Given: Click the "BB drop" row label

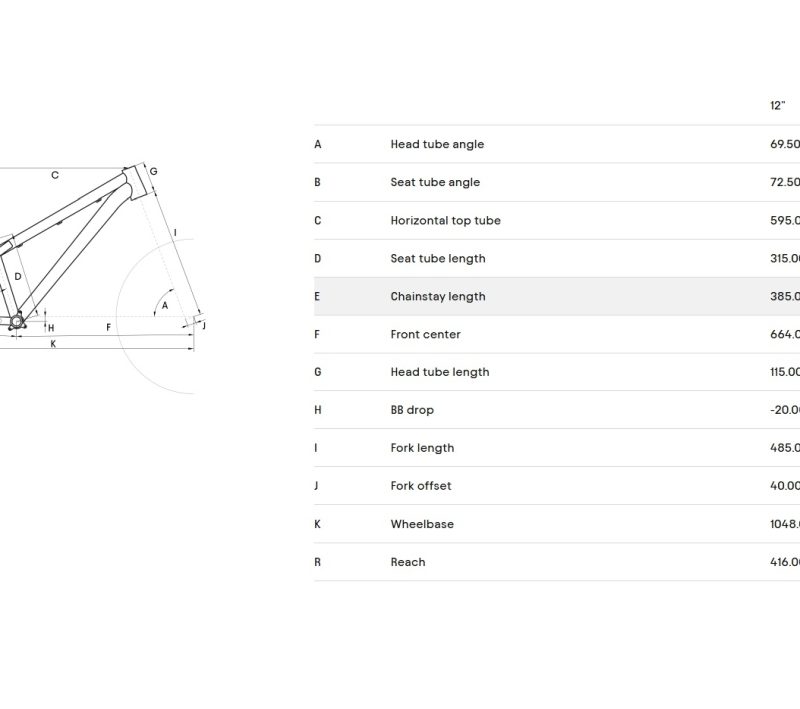Looking at the screenshot, I should (x=412, y=410).
